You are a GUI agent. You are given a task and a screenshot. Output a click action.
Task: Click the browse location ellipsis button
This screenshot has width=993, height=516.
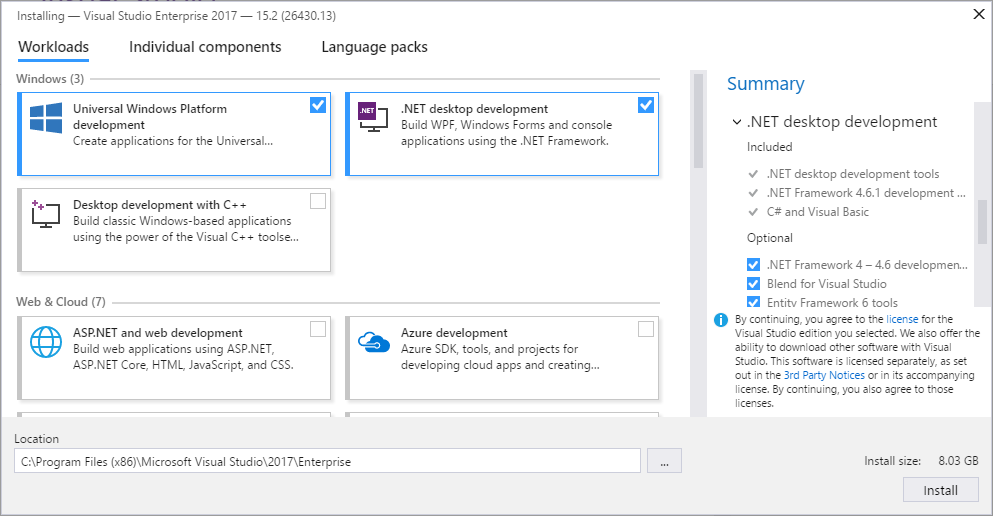[664, 461]
